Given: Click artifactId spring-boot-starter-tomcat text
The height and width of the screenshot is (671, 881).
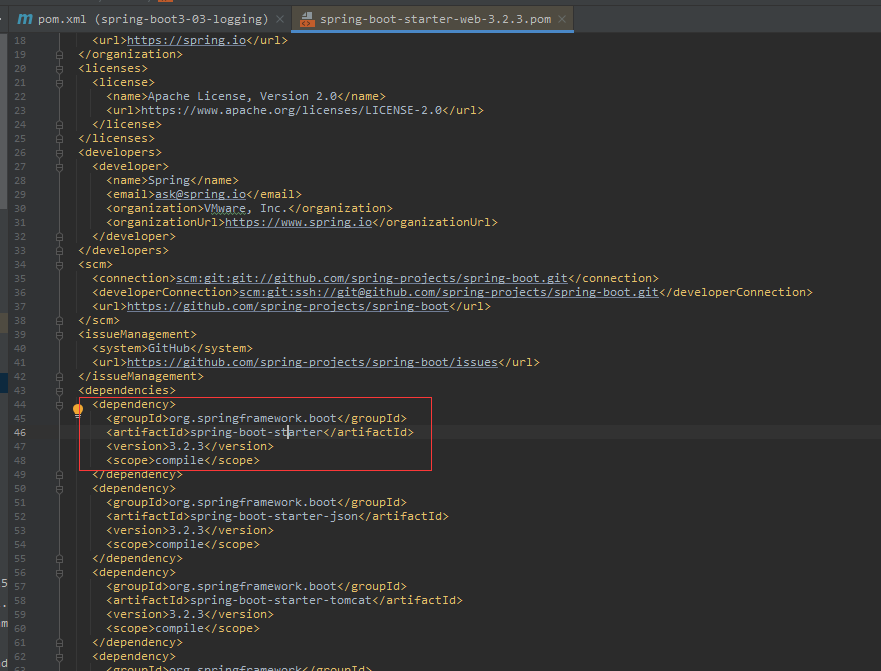Looking at the screenshot, I should [x=281, y=601].
